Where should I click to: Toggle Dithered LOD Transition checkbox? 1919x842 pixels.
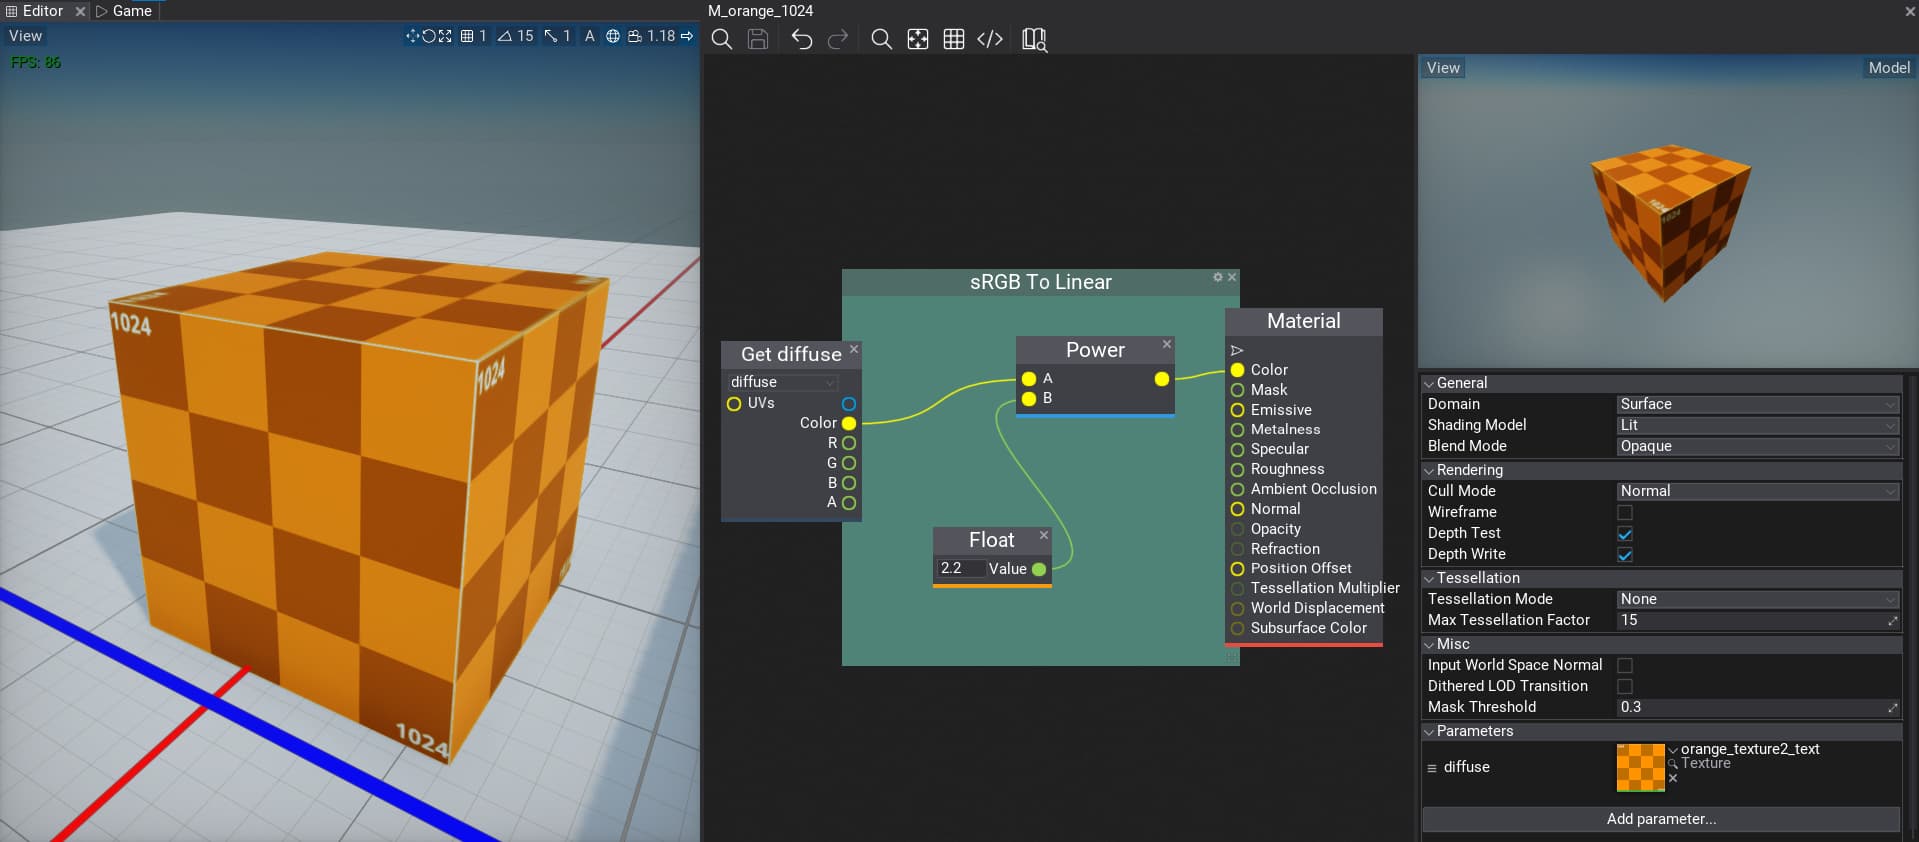pyautogui.click(x=1625, y=686)
